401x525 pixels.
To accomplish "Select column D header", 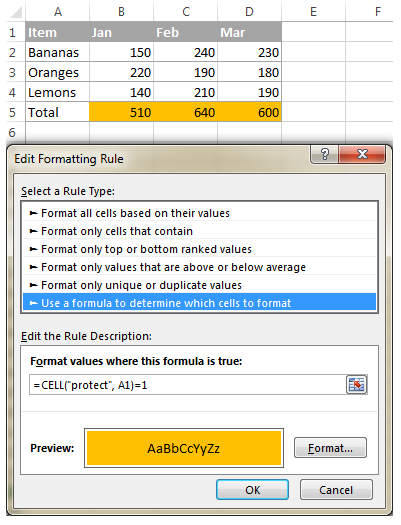I will (249, 12).
